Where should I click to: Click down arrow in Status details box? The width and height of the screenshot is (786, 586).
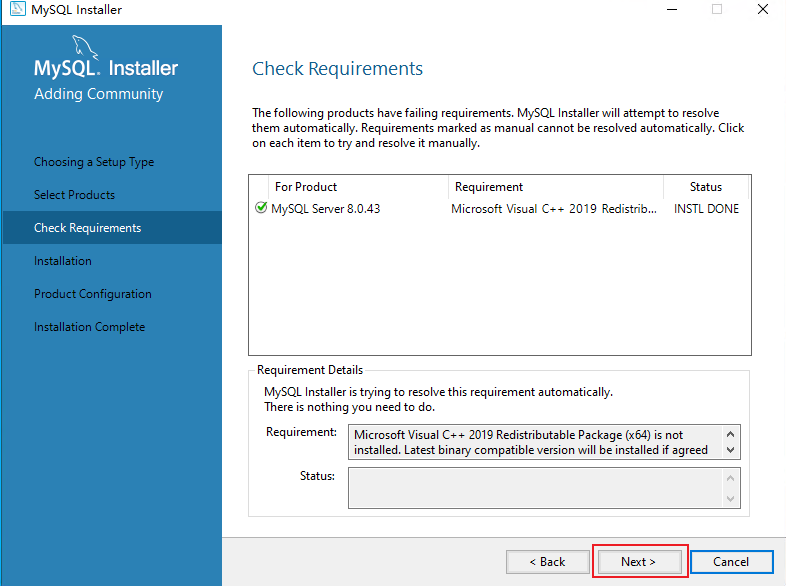(x=731, y=499)
